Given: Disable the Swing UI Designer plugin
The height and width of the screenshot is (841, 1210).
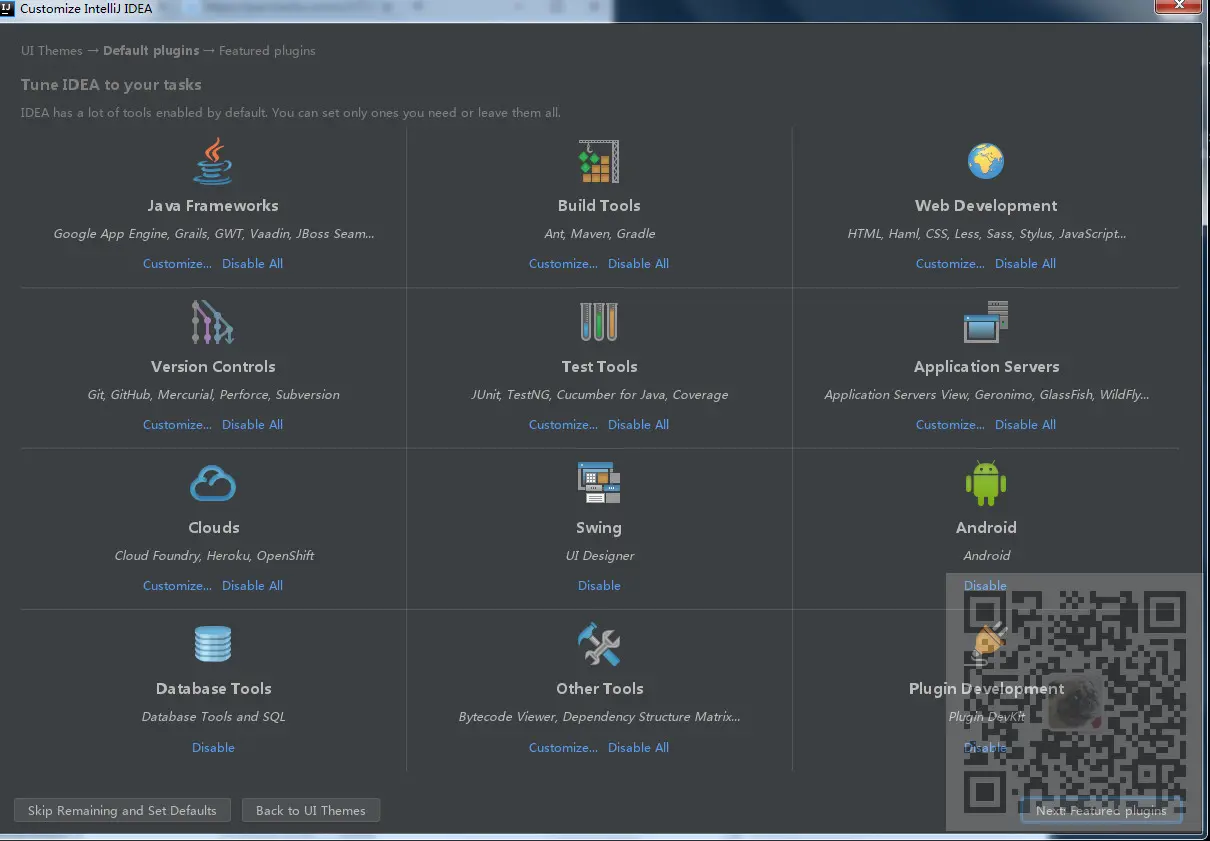Looking at the screenshot, I should coord(599,586).
